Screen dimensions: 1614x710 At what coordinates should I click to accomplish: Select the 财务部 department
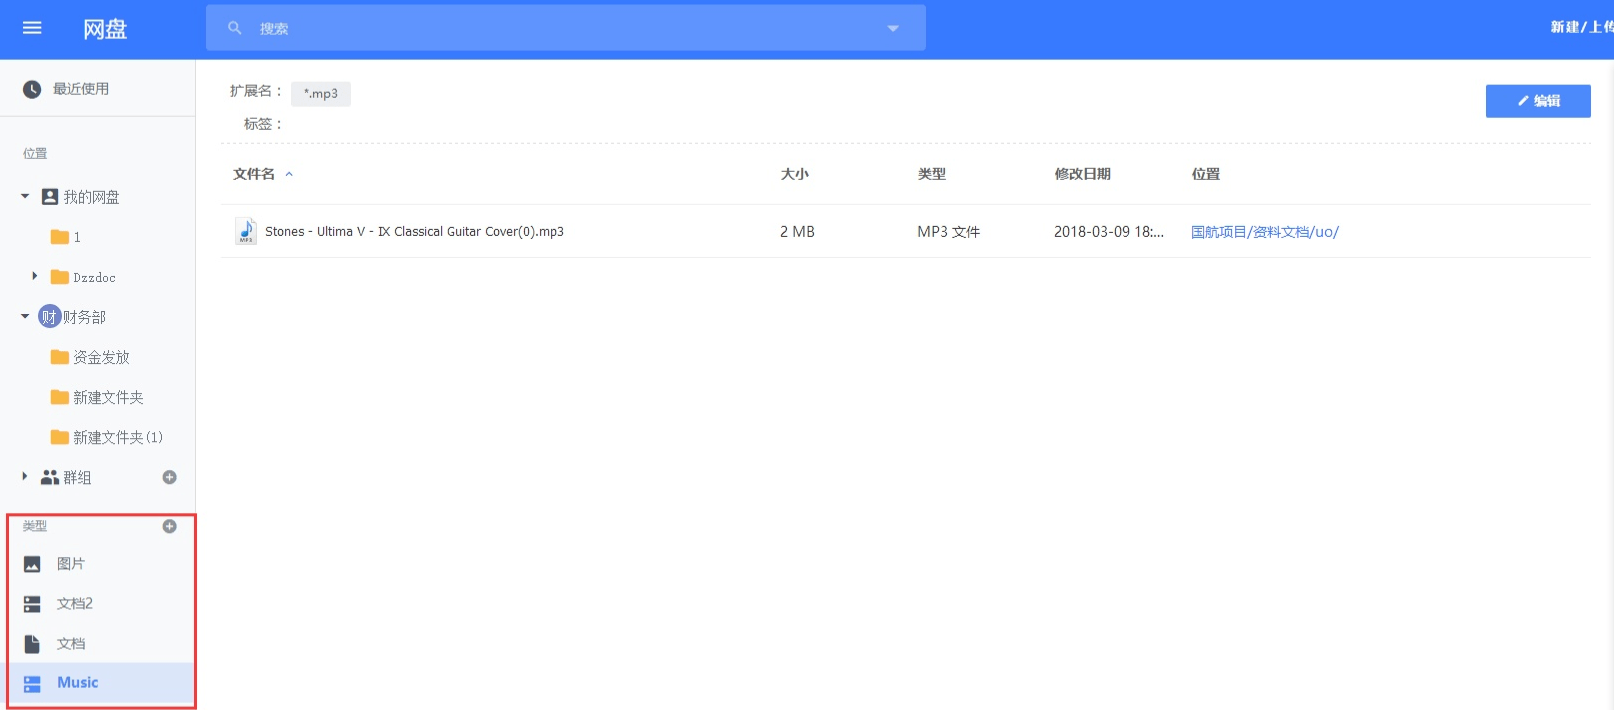84,317
